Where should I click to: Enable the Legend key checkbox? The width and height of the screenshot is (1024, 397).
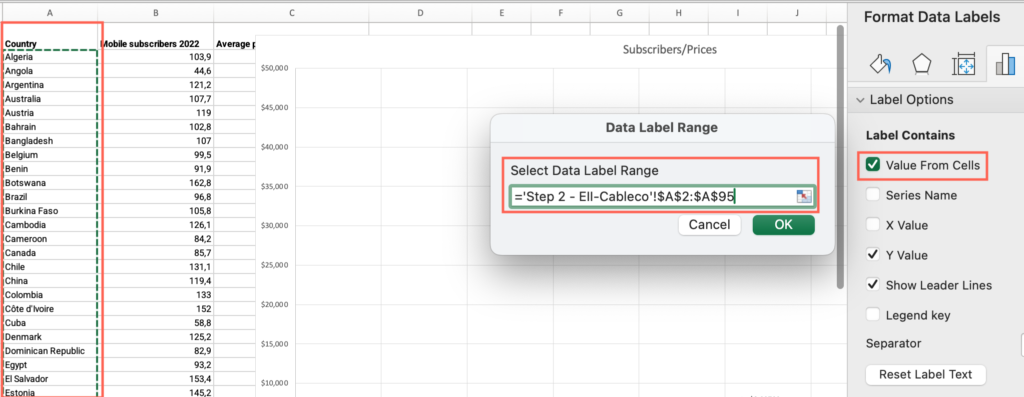tap(872, 315)
